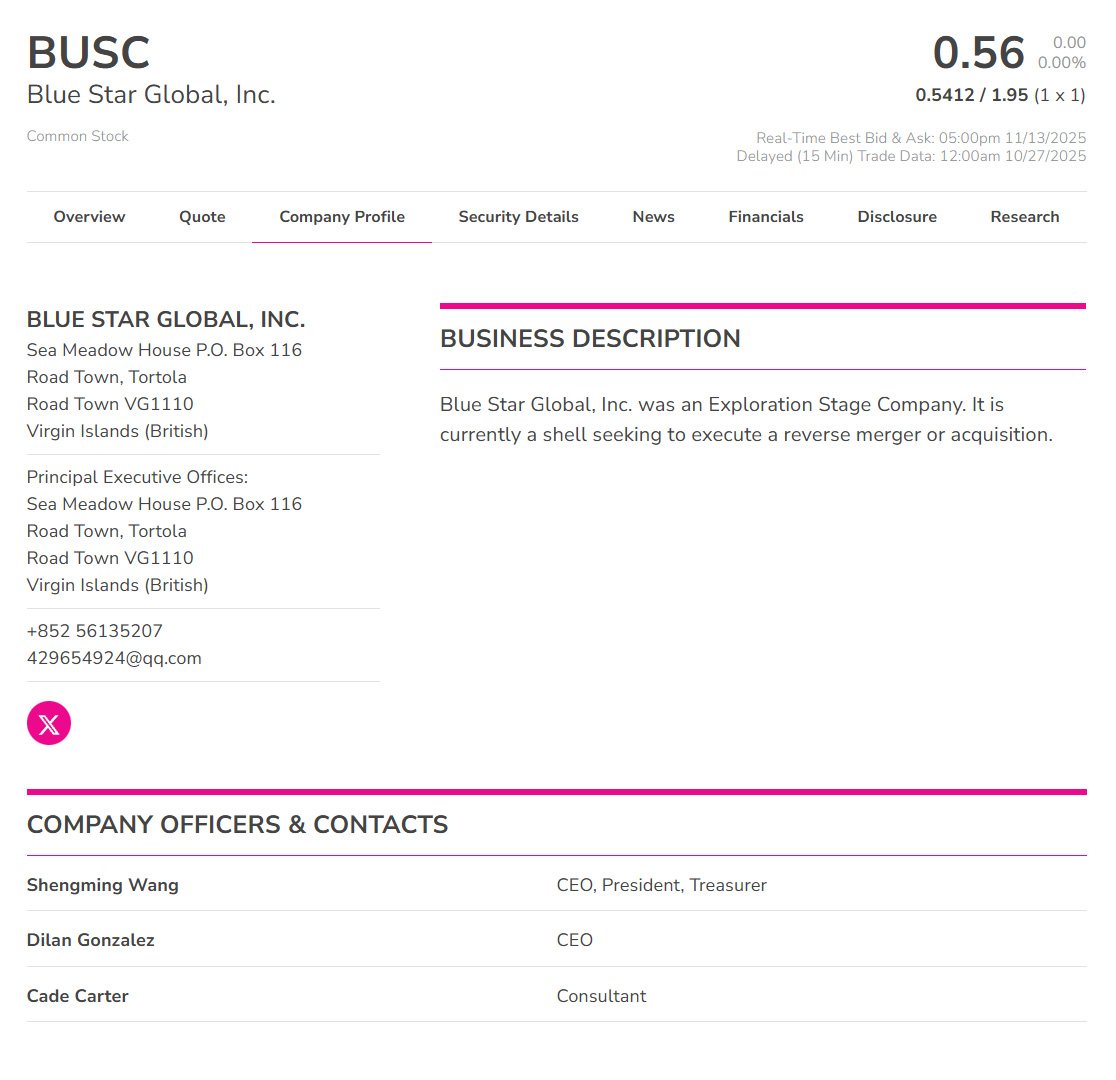Open the Research tab
The height and width of the screenshot is (1080, 1116).
pyautogui.click(x=1024, y=217)
